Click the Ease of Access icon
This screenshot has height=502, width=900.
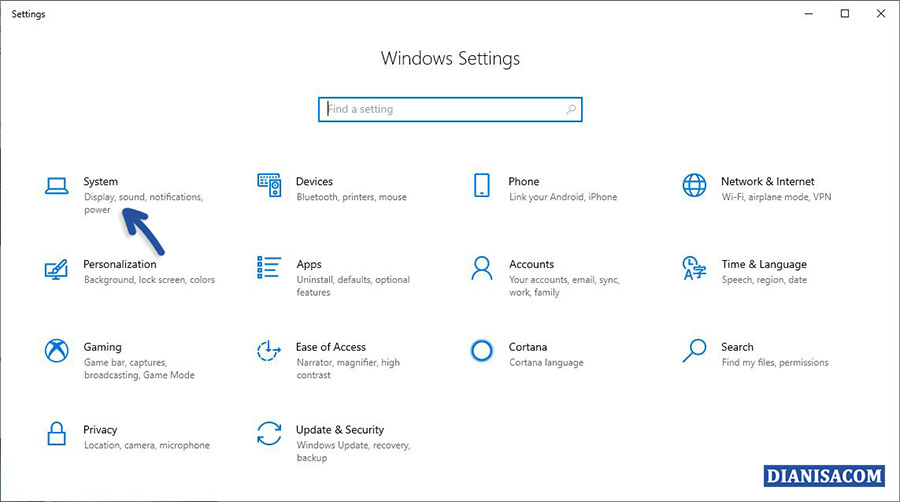click(269, 351)
